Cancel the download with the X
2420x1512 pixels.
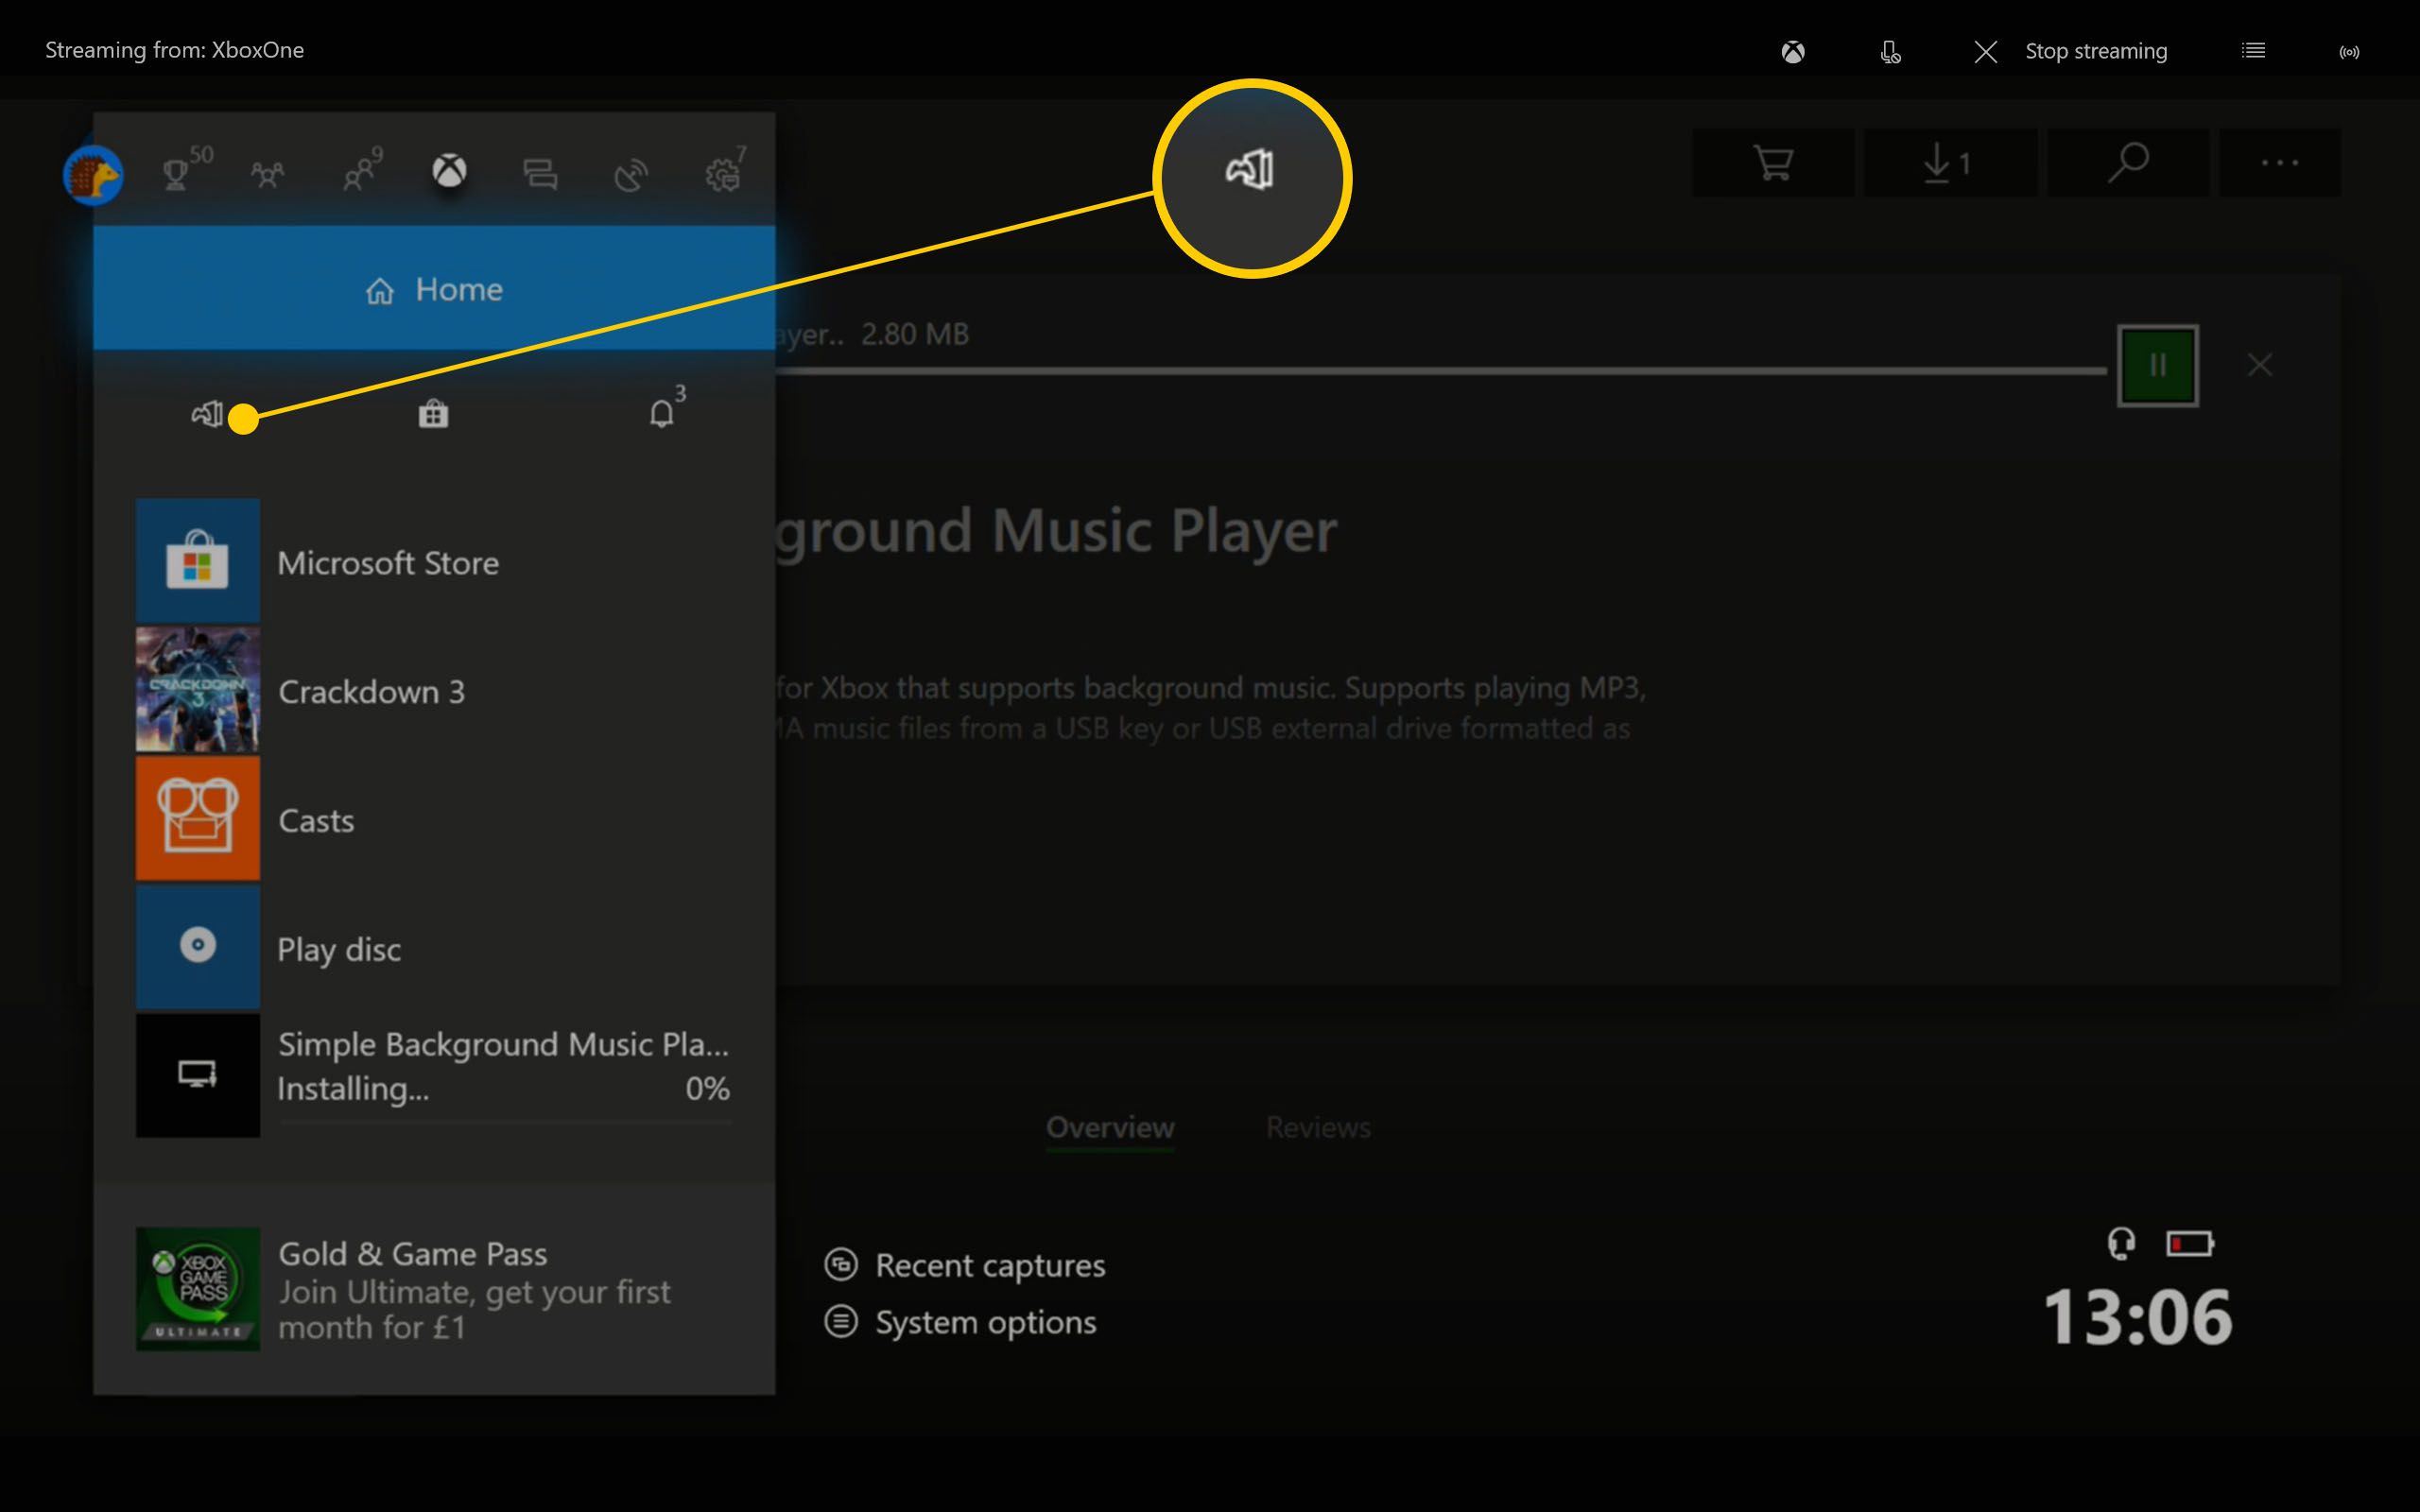(x=2260, y=365)
